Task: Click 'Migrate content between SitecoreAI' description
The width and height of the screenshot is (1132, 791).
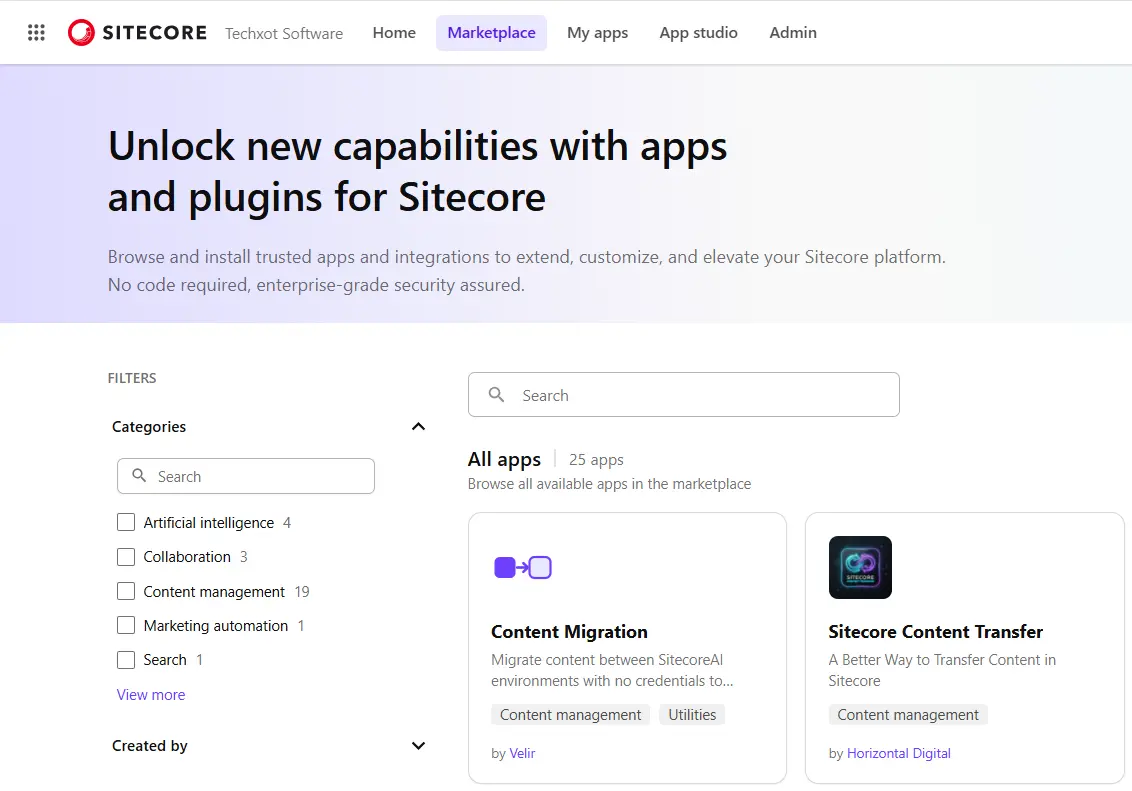Action: pos(612,670)
